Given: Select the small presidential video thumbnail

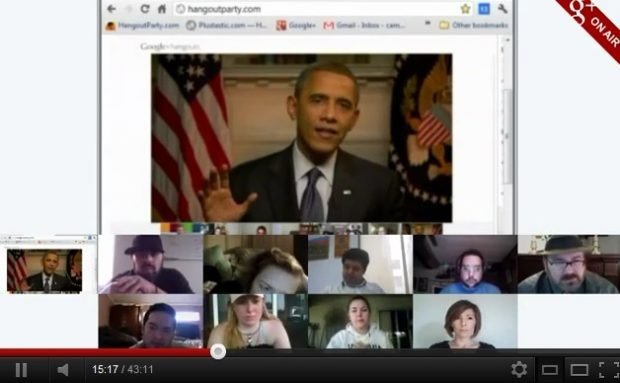Looking at the screenshot, I should [x=44, y=271].
